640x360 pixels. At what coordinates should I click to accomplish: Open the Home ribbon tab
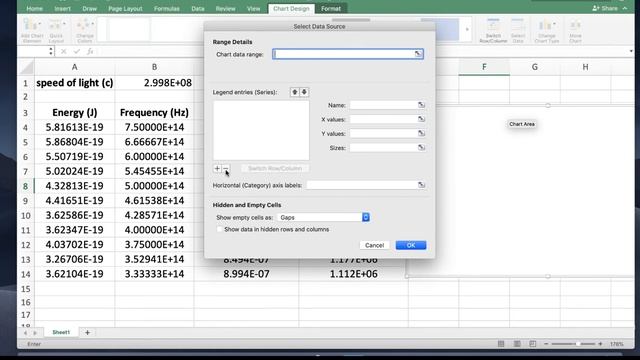pyautogui.click(x=34, y=9)
